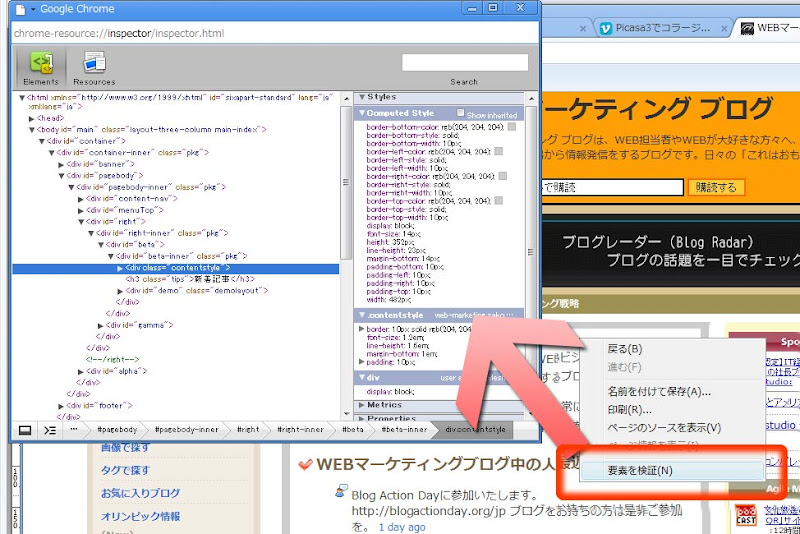Open the 1 day ago link
The width and height of the screenshot is (800, 534).
402,527
